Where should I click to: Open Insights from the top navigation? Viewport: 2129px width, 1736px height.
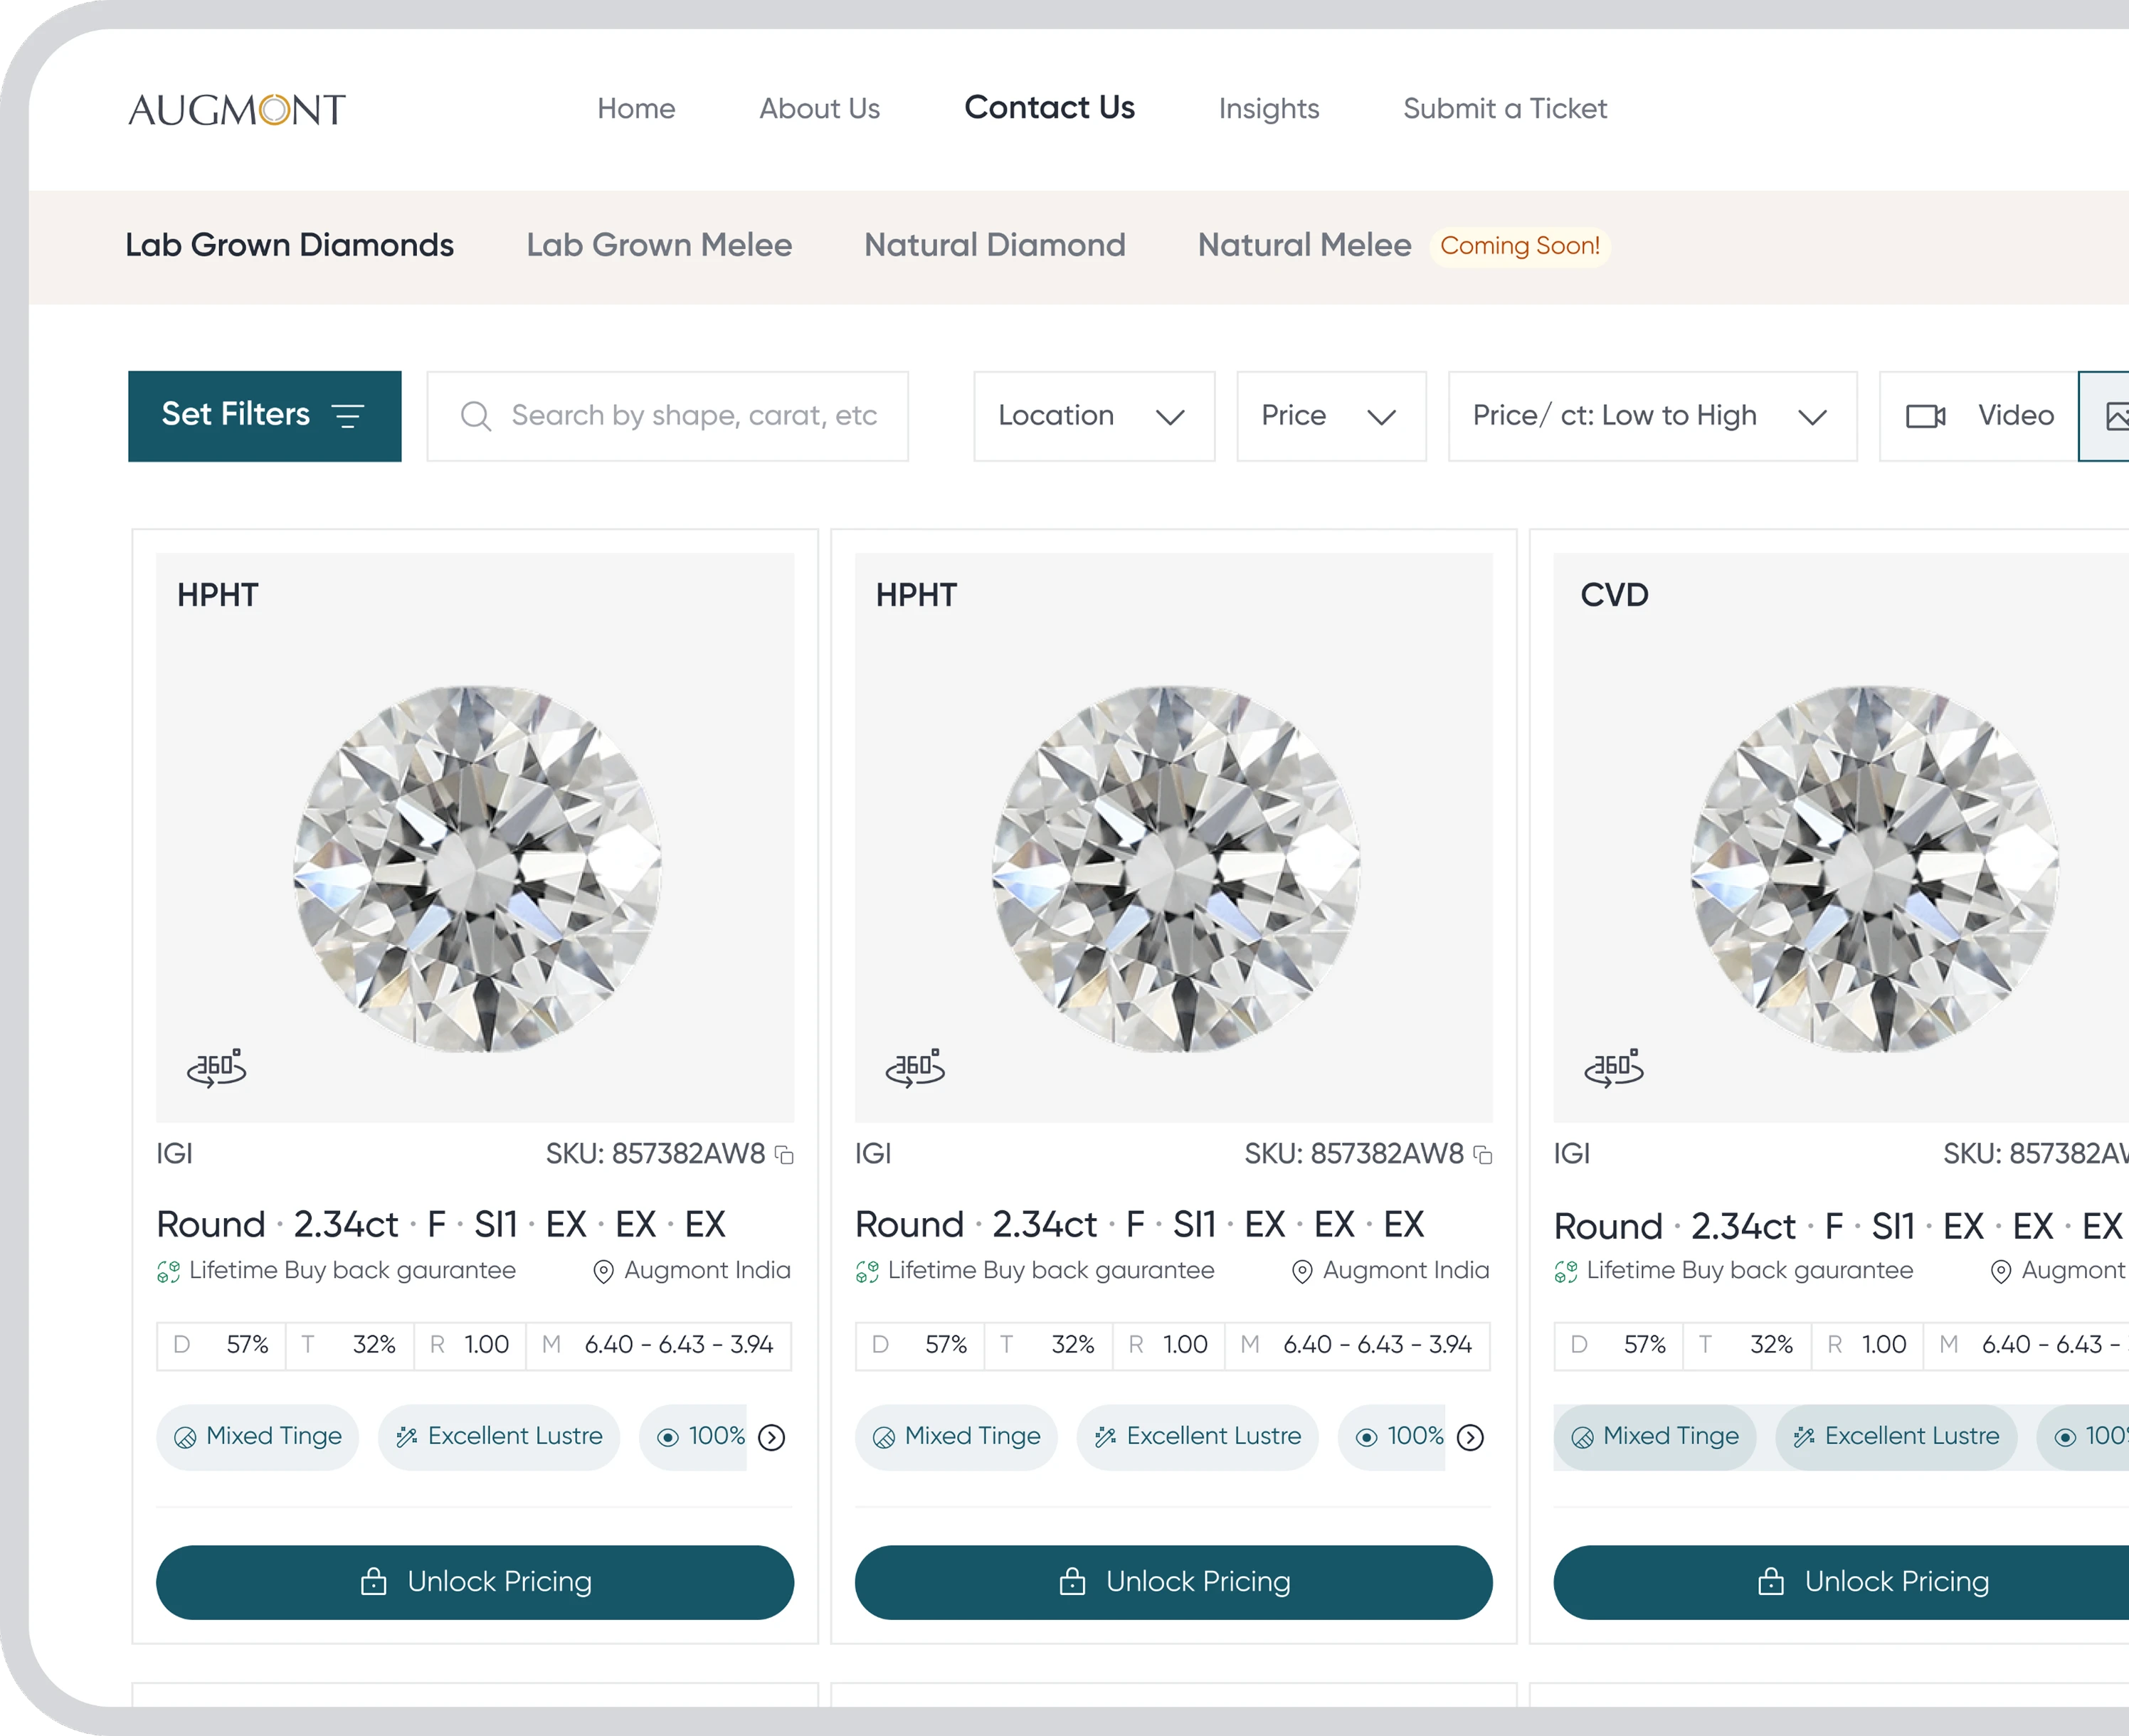1268,108
